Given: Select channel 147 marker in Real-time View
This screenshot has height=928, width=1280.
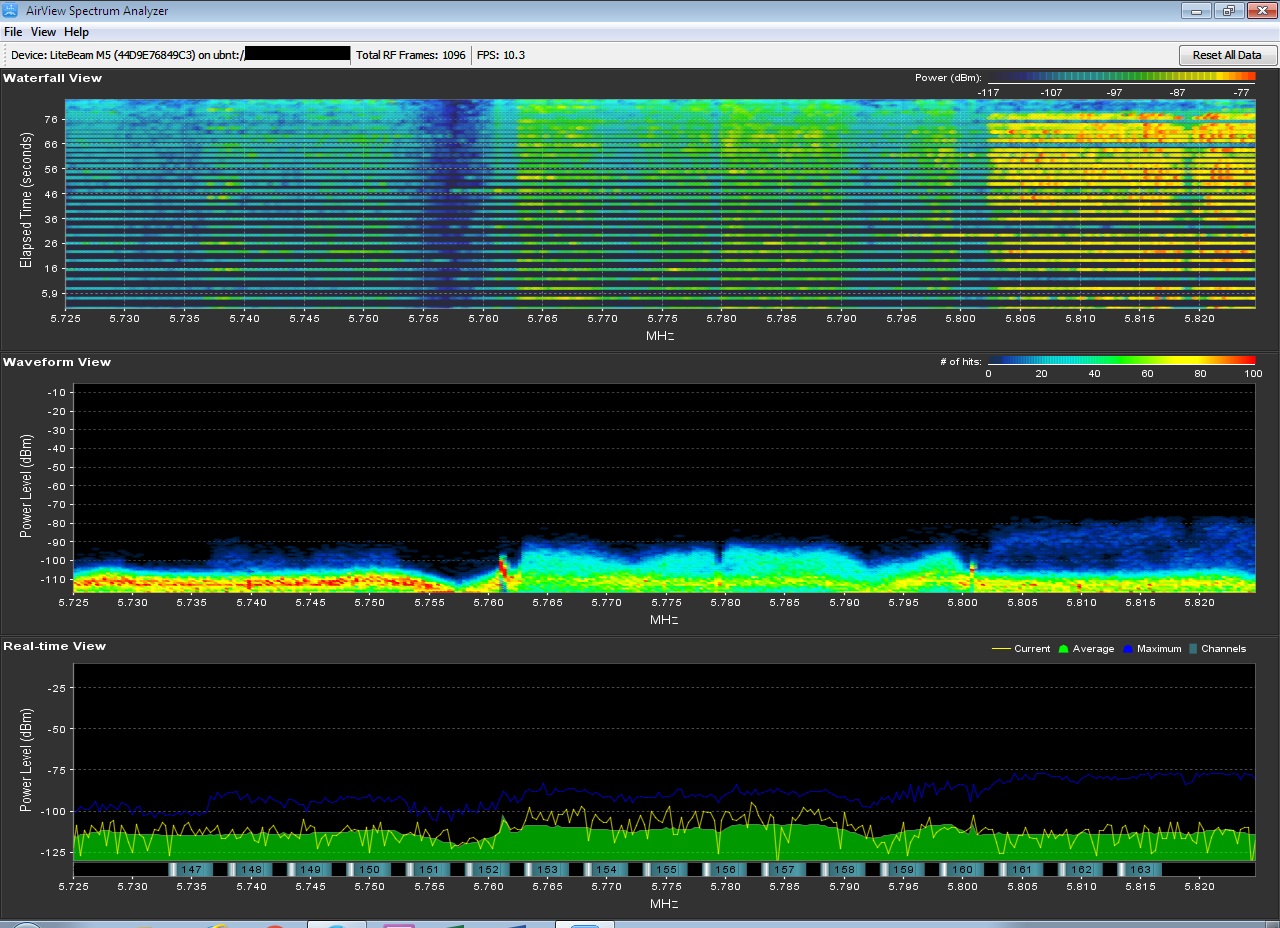Looking at the screenshot, I should tap(192, 870).
